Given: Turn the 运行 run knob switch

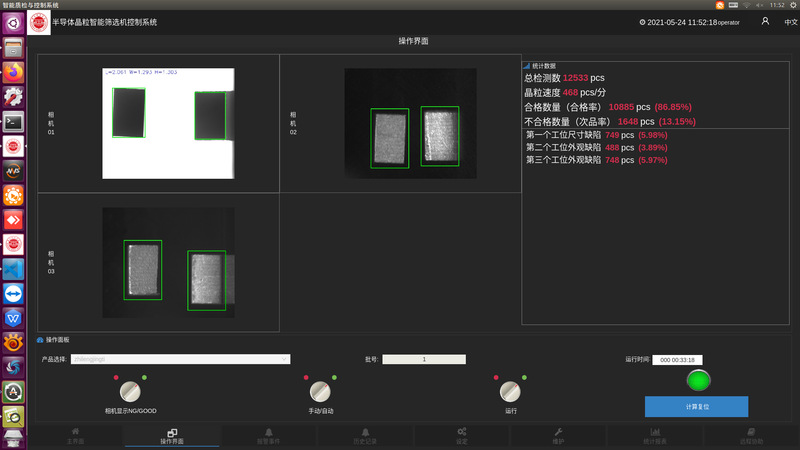Looking at the screenshot, I should coord(511,390).
